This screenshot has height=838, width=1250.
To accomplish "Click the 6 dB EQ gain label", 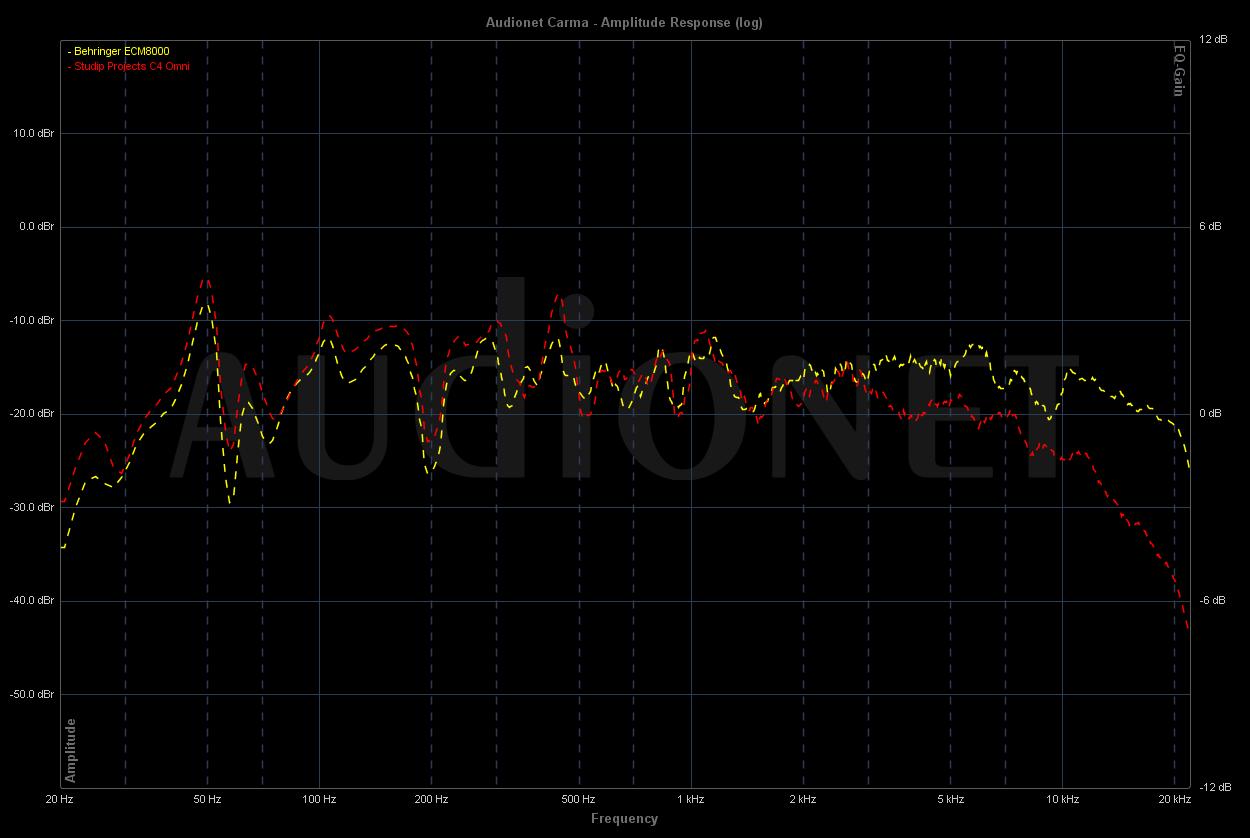I will point(1210,227).
